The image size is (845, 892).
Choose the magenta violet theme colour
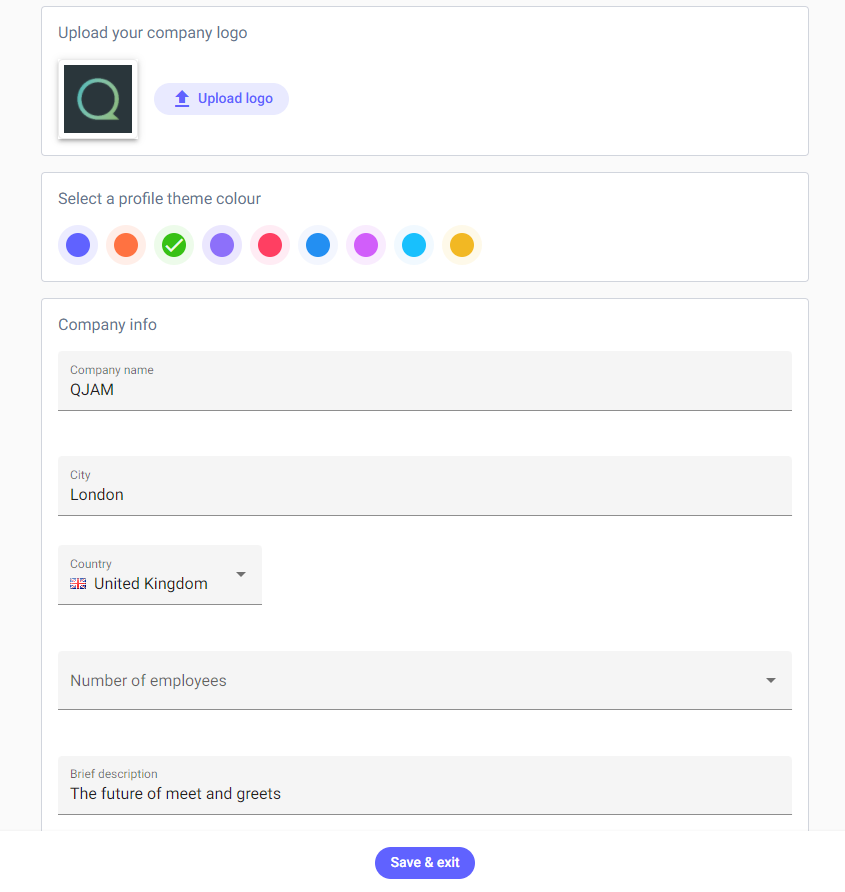pos(366,245)
